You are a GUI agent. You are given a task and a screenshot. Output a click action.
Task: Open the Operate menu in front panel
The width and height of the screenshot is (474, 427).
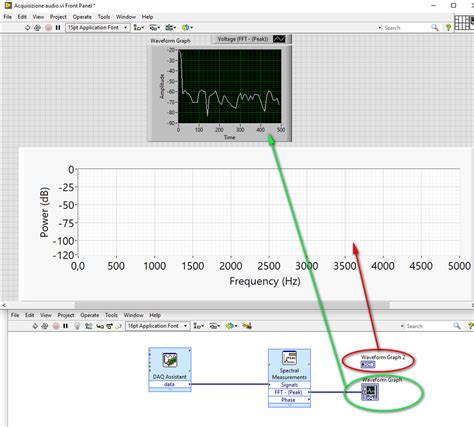[82, 17]
